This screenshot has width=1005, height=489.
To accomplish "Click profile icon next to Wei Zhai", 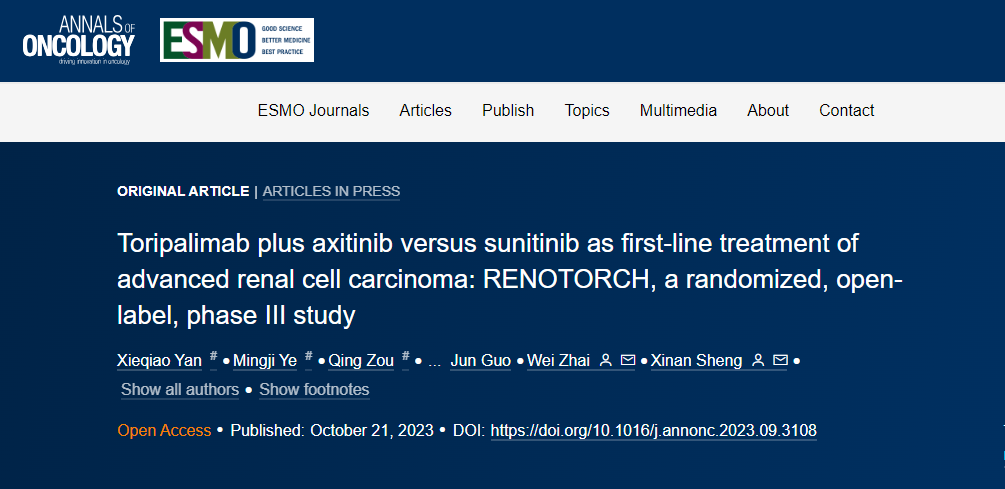I will [x=606, y=361].
